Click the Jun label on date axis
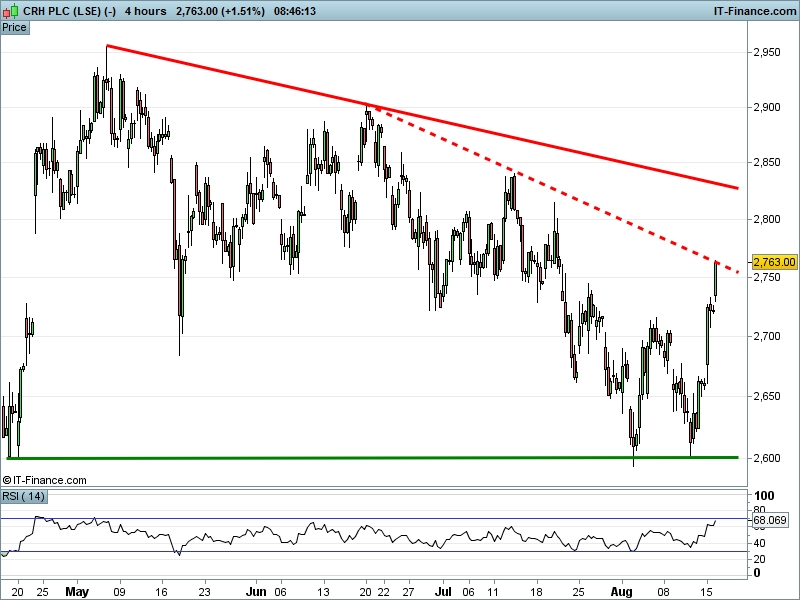The height and width of the screenshot is (600, 800). (256, 592)
